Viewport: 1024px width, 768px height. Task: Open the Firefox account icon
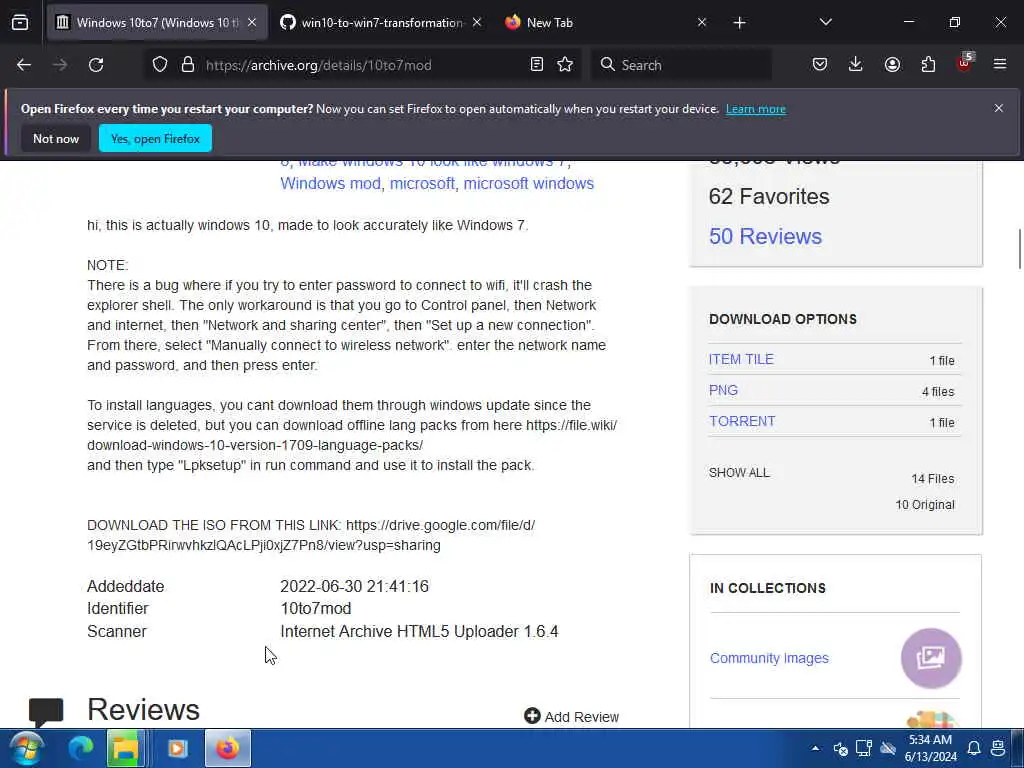coord(892,65)
